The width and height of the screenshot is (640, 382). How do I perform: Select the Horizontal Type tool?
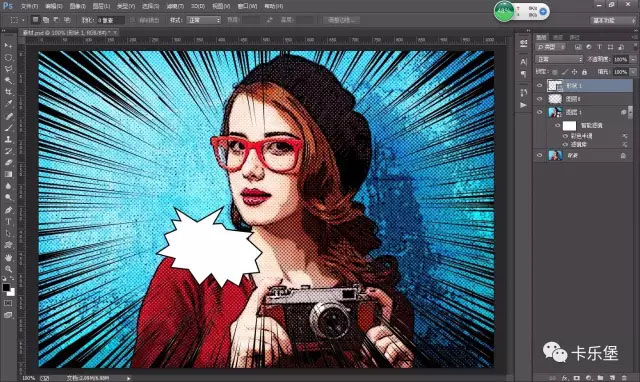tap(8, 222)
